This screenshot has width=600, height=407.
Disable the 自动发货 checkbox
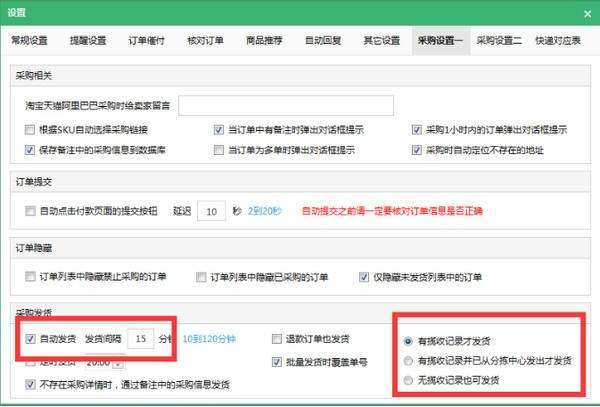(x=31, y=339)
